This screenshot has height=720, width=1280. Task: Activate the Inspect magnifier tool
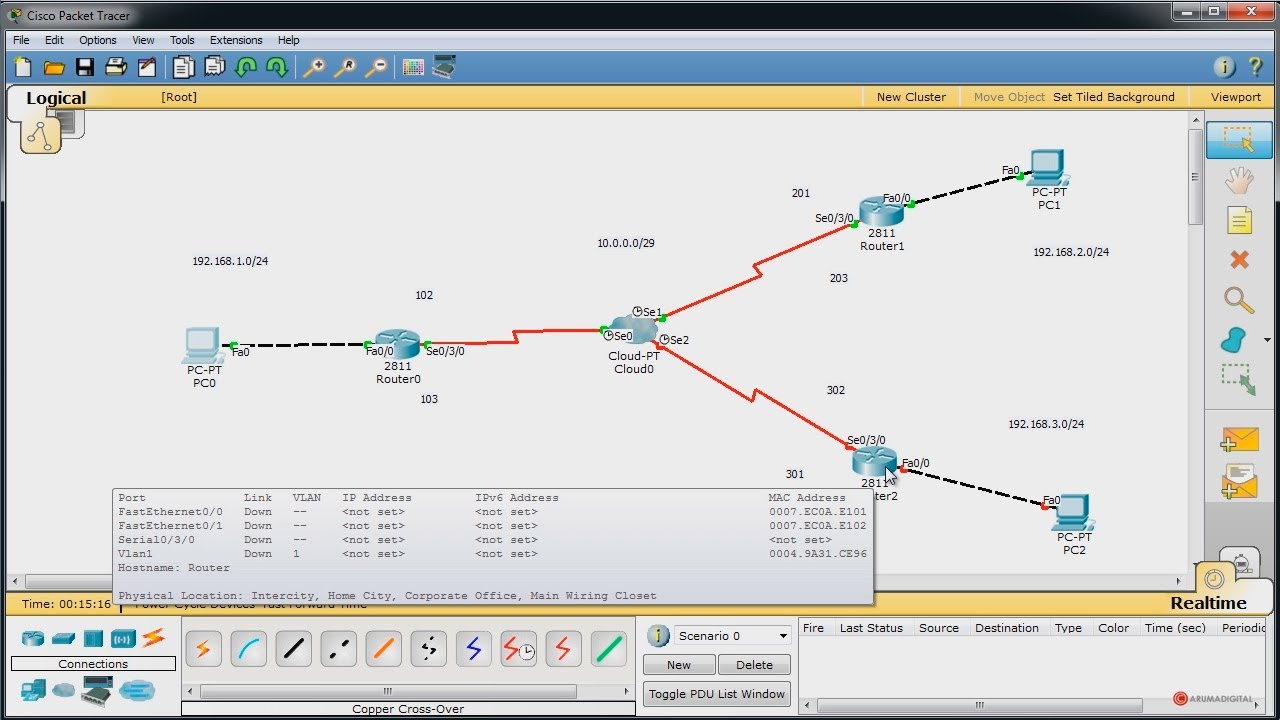[1239, 300]
